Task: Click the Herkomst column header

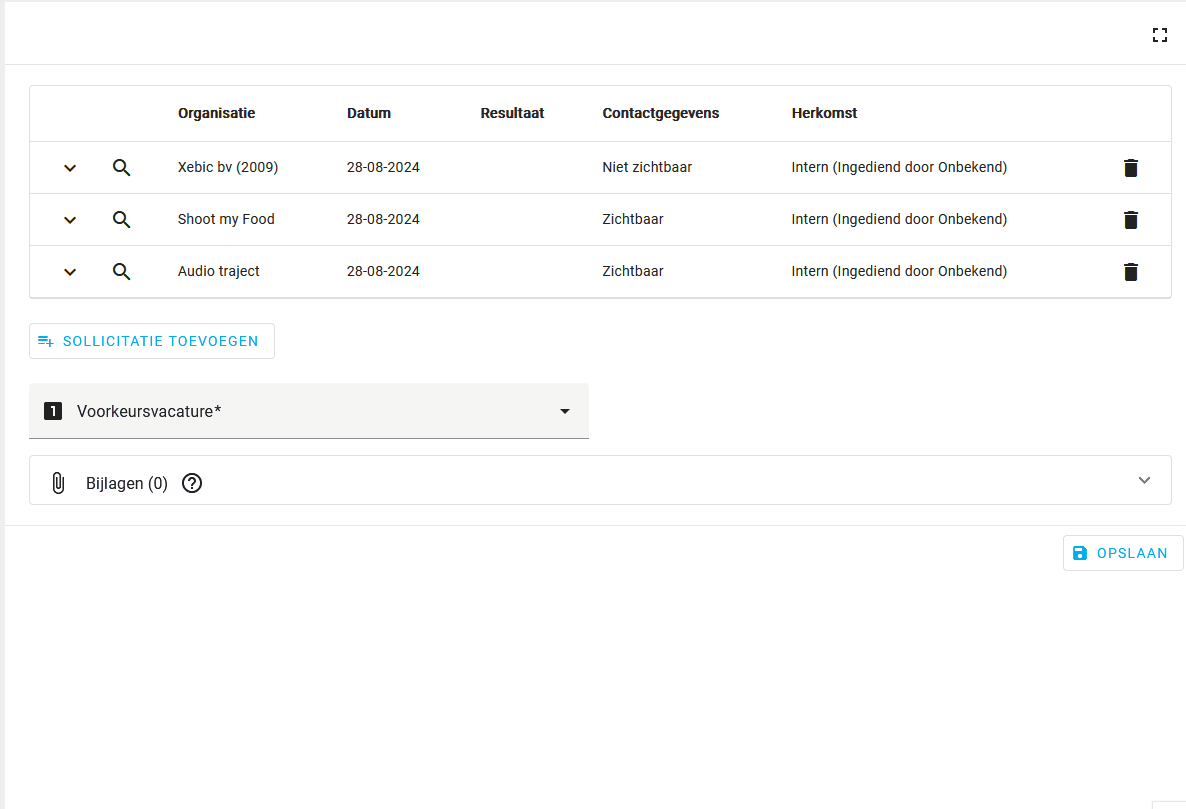Action: [x=824, y=113]
